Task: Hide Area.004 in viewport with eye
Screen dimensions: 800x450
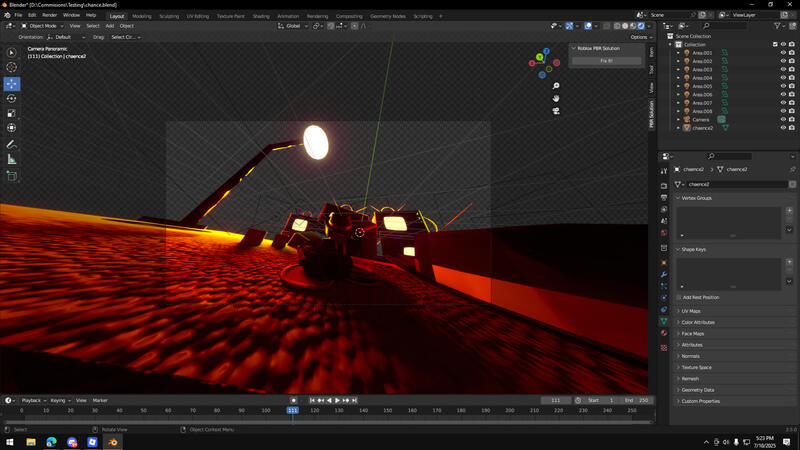Action: coord(783,78)
